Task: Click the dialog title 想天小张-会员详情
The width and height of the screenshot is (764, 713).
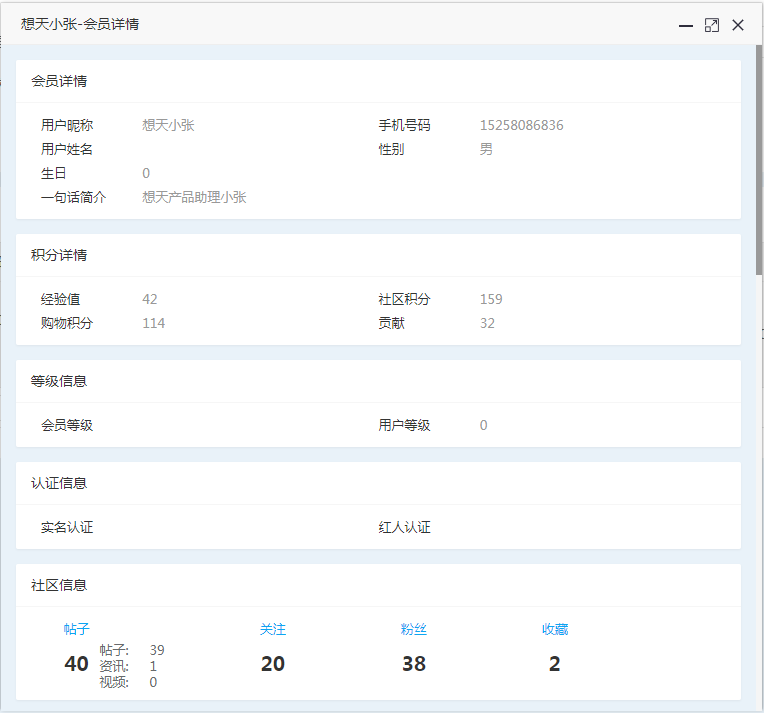Action: 80,24
